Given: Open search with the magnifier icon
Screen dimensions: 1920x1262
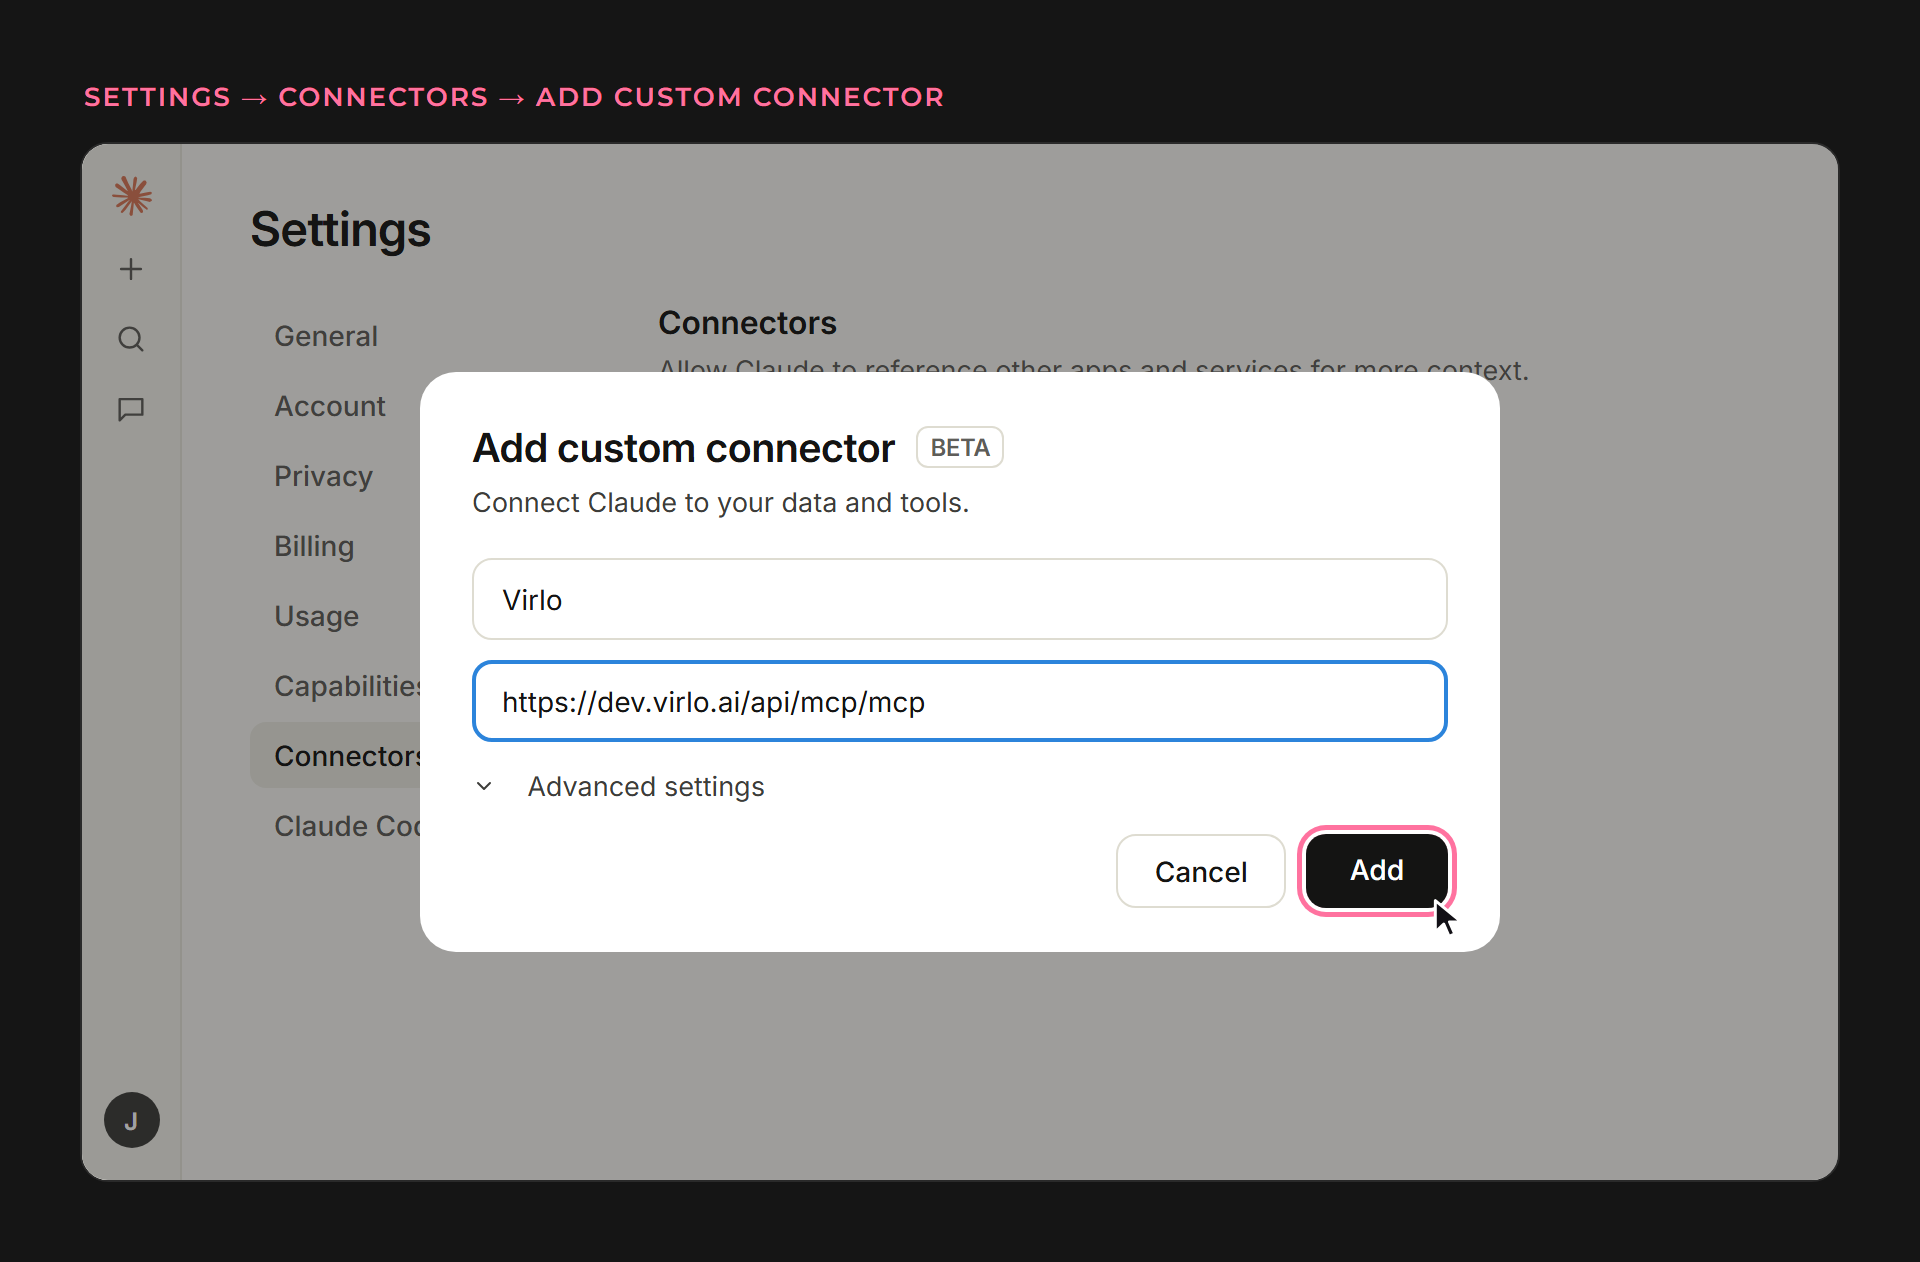Looking at the screenshot, I should (x=131, y=339).
